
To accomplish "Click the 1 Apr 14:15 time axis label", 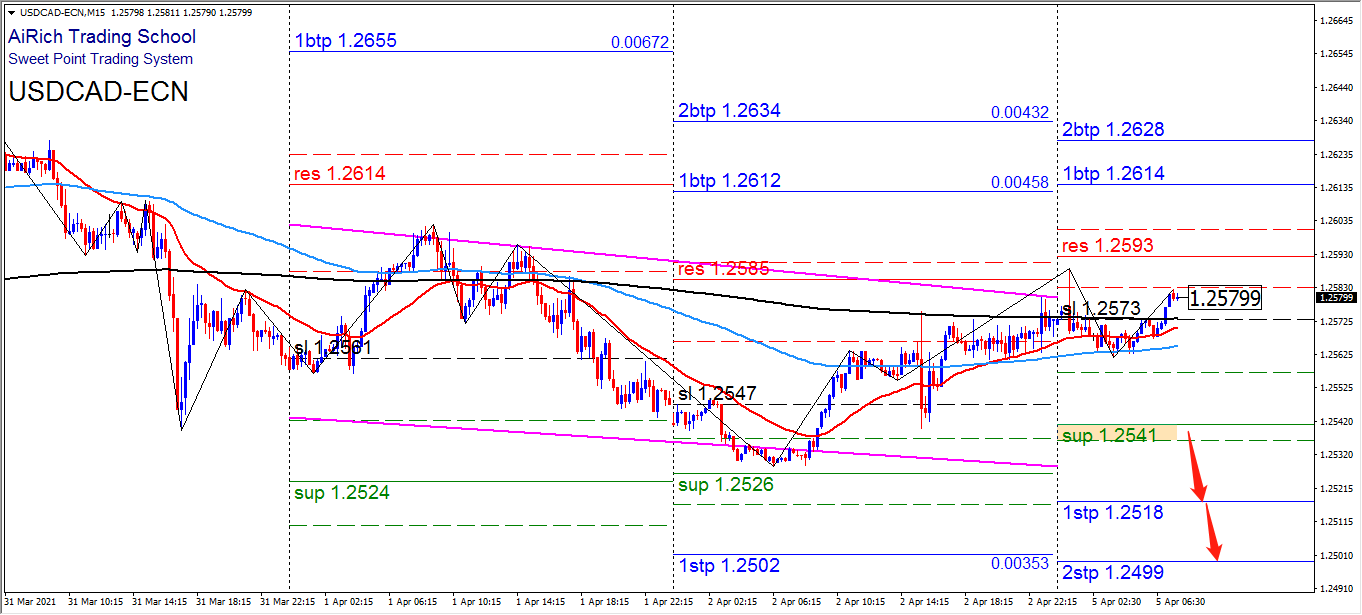I will [543, 603].
